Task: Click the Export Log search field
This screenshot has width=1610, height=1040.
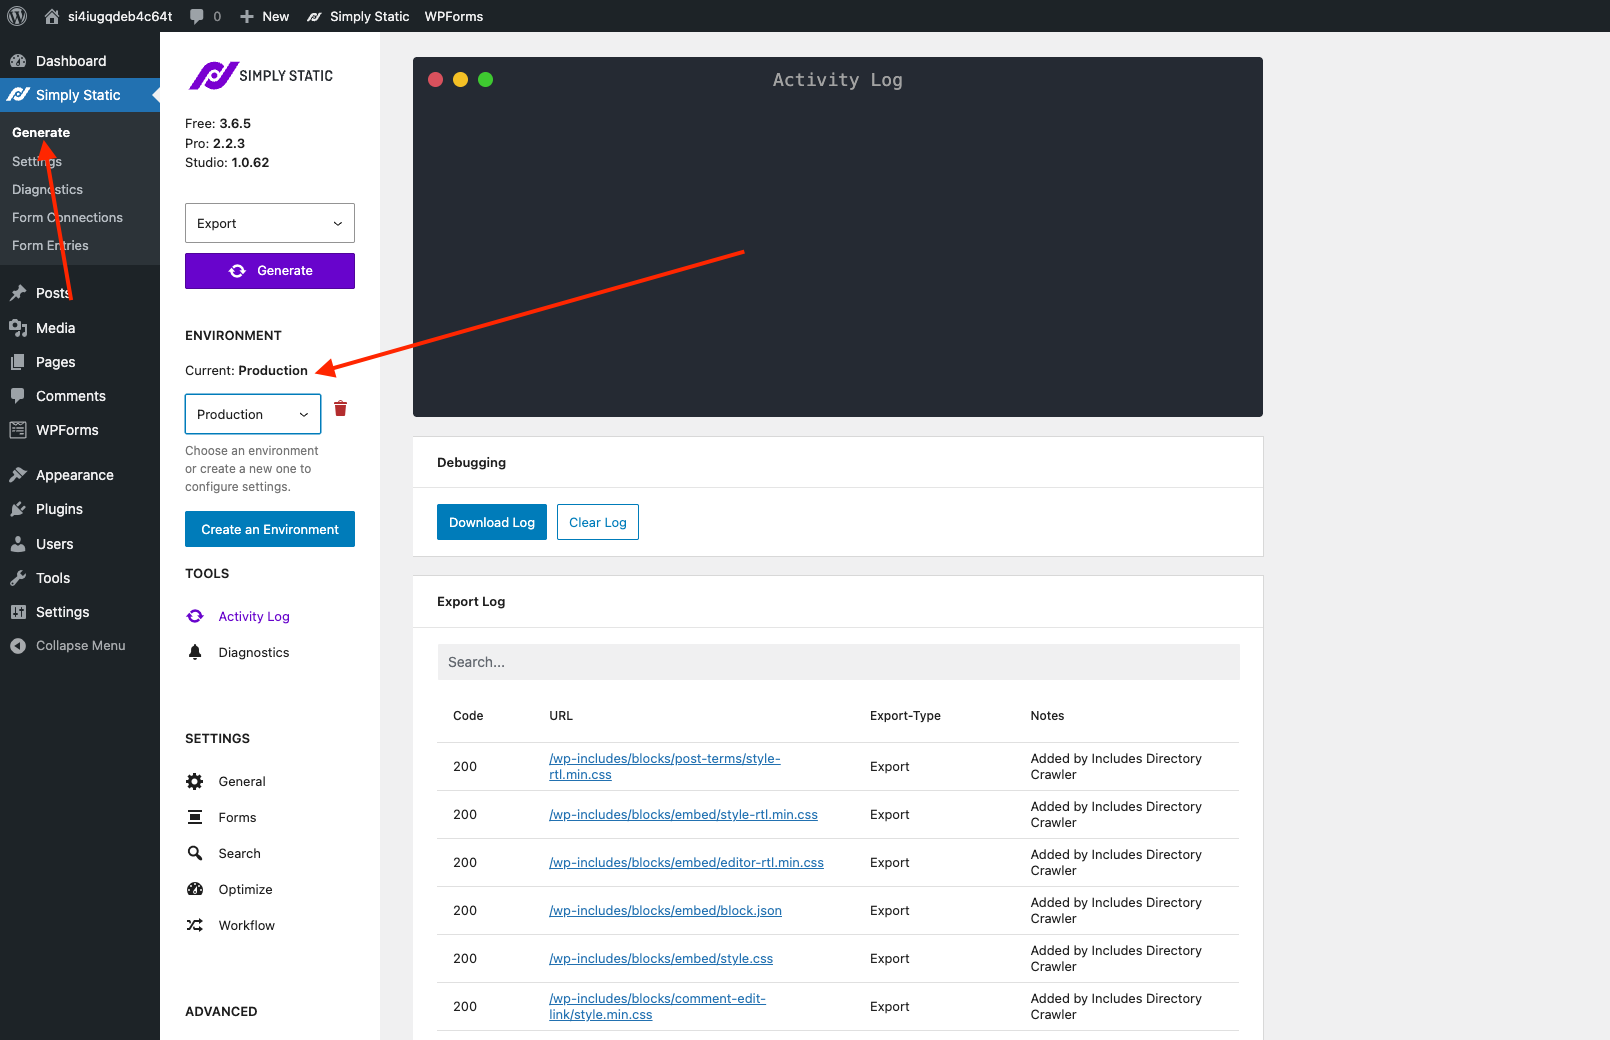Action: click(839, 662)
